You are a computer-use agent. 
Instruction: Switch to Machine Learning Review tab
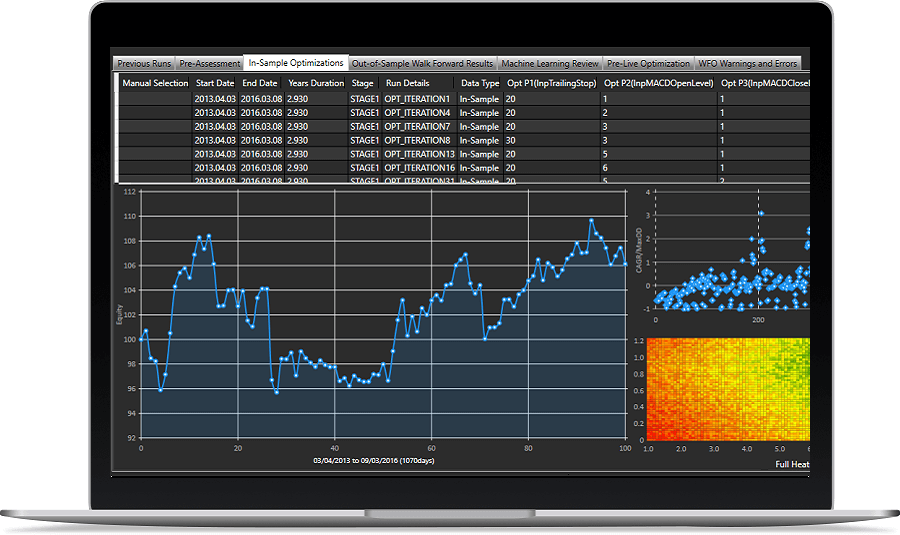pos(550,64)
